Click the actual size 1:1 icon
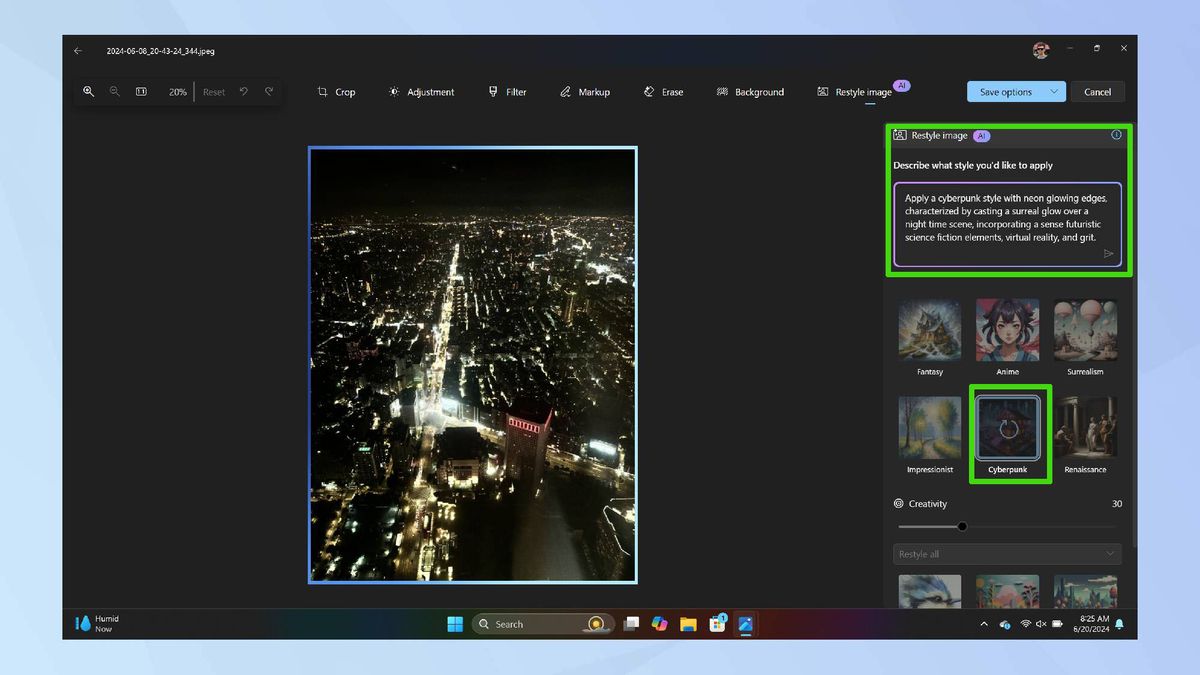1200x675 pixels. (141, 91)
